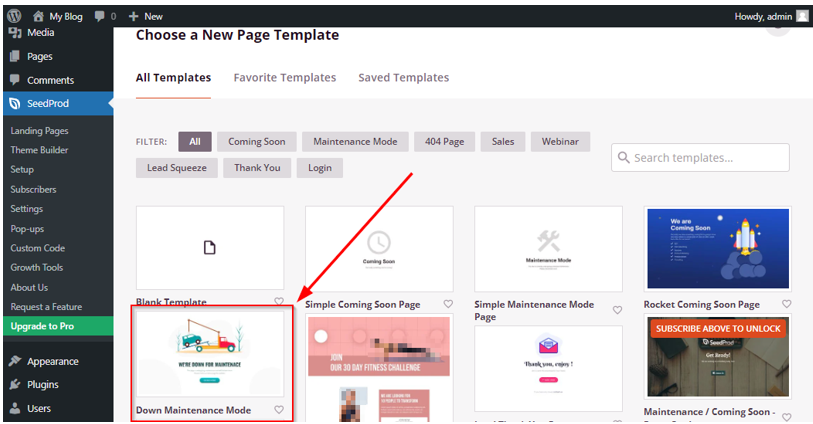The width and height of the screenshot is (813, 424).
Task: Open My Blog home icon
Action: click(38, 17)
